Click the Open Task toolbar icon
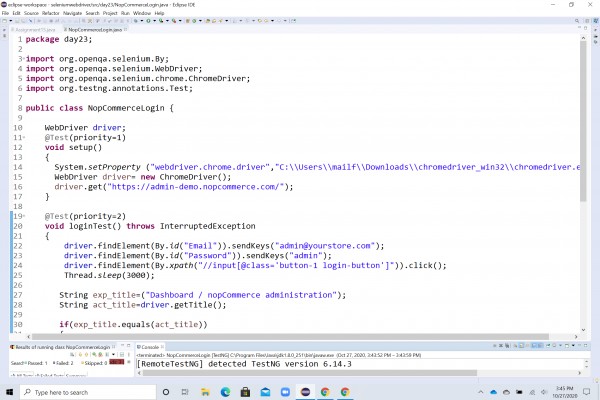 click(214, 21)
